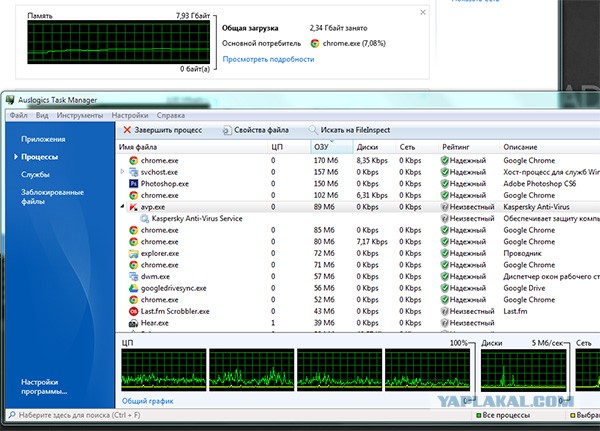
Task: Open Настройки программы link in sidebar
Action: 44,387
